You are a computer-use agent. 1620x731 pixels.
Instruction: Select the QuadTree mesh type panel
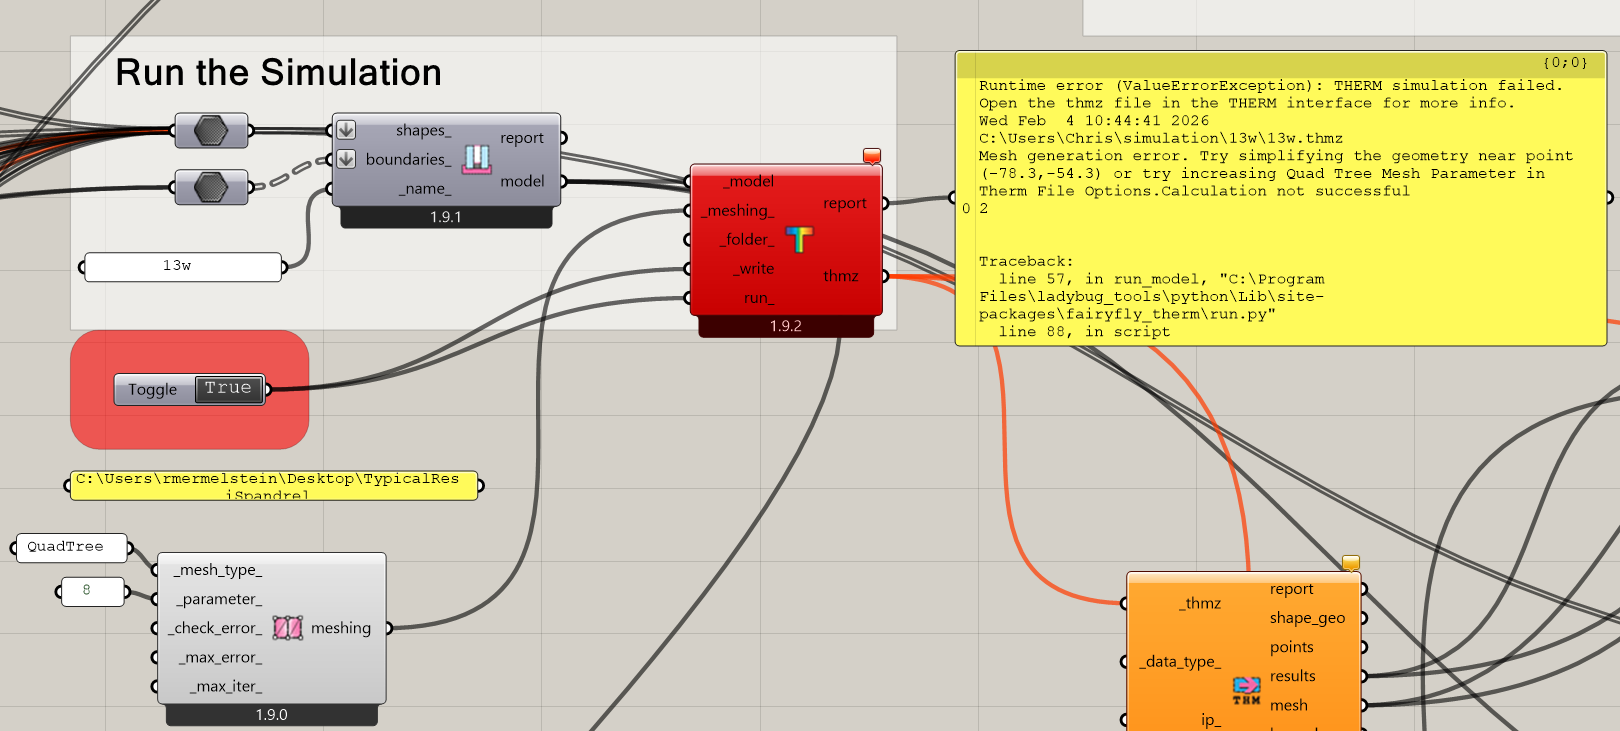(70, 547)
